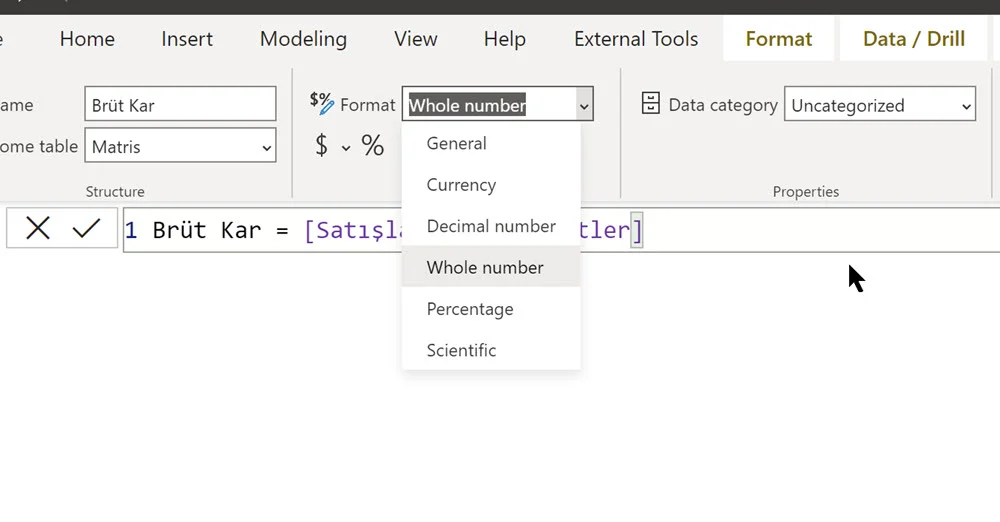
Task: Select Whole number in the dropdown list
Action: coord(491,267)
